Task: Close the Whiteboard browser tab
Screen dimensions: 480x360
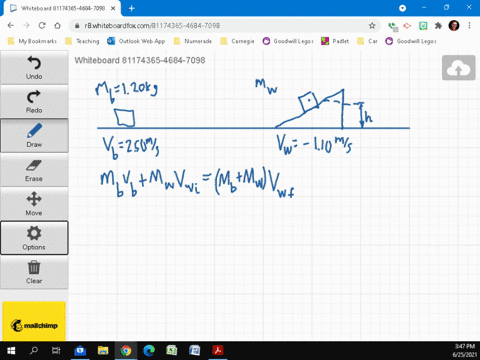Action: click(113, 8)
